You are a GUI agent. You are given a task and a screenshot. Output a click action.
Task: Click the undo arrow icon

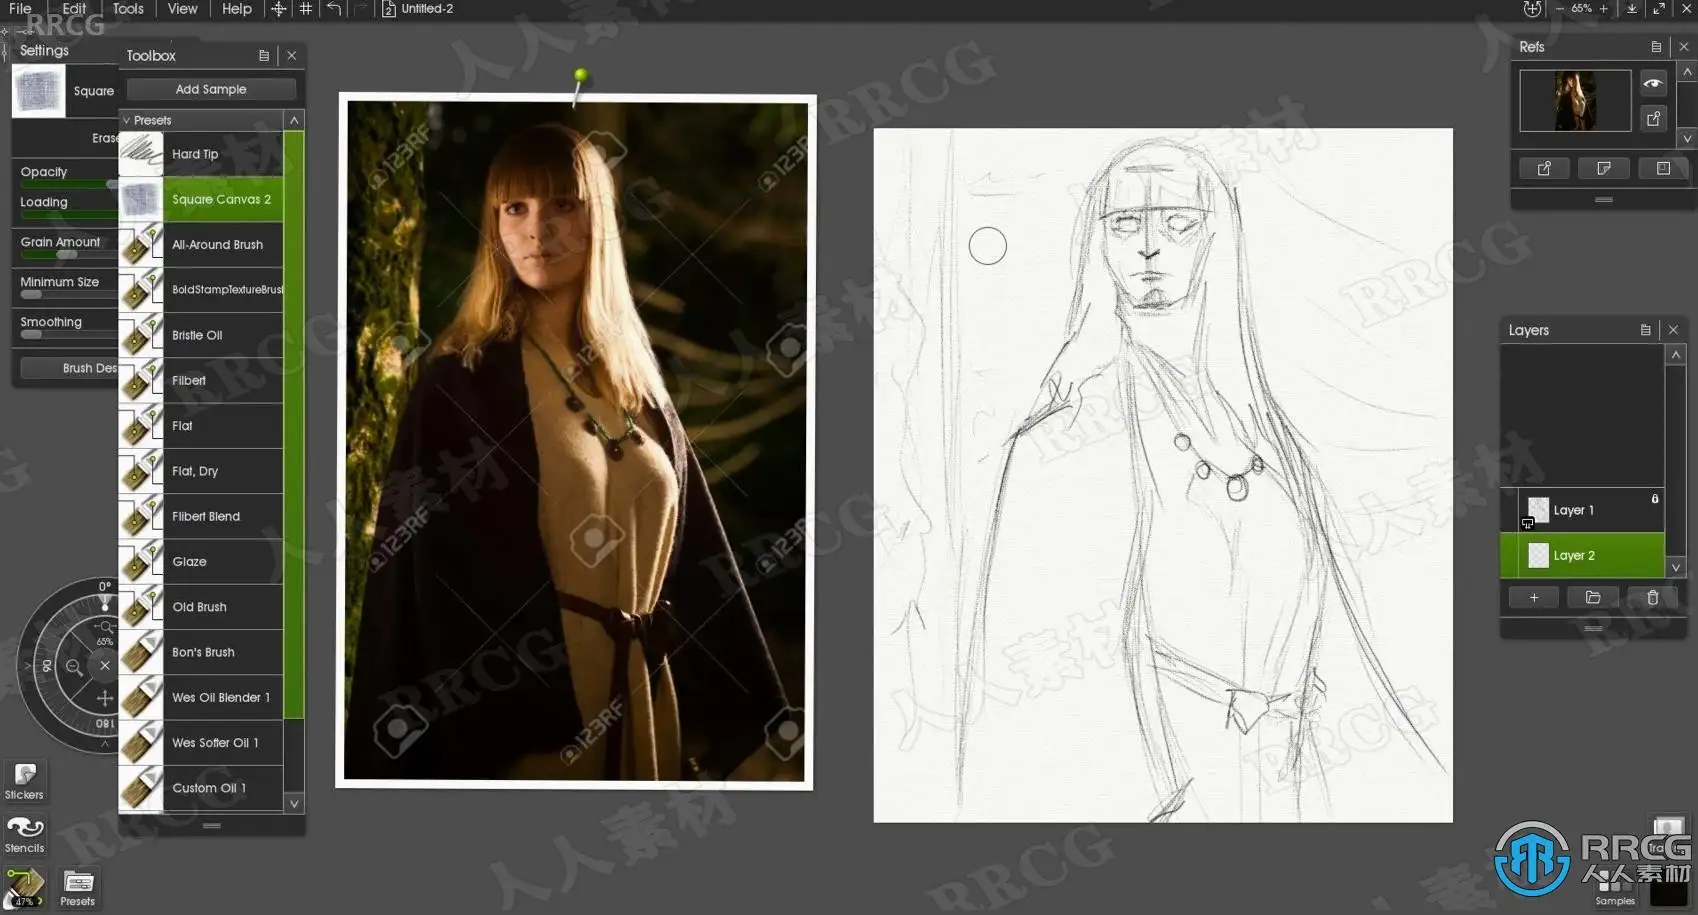click(x=334, y=9)
